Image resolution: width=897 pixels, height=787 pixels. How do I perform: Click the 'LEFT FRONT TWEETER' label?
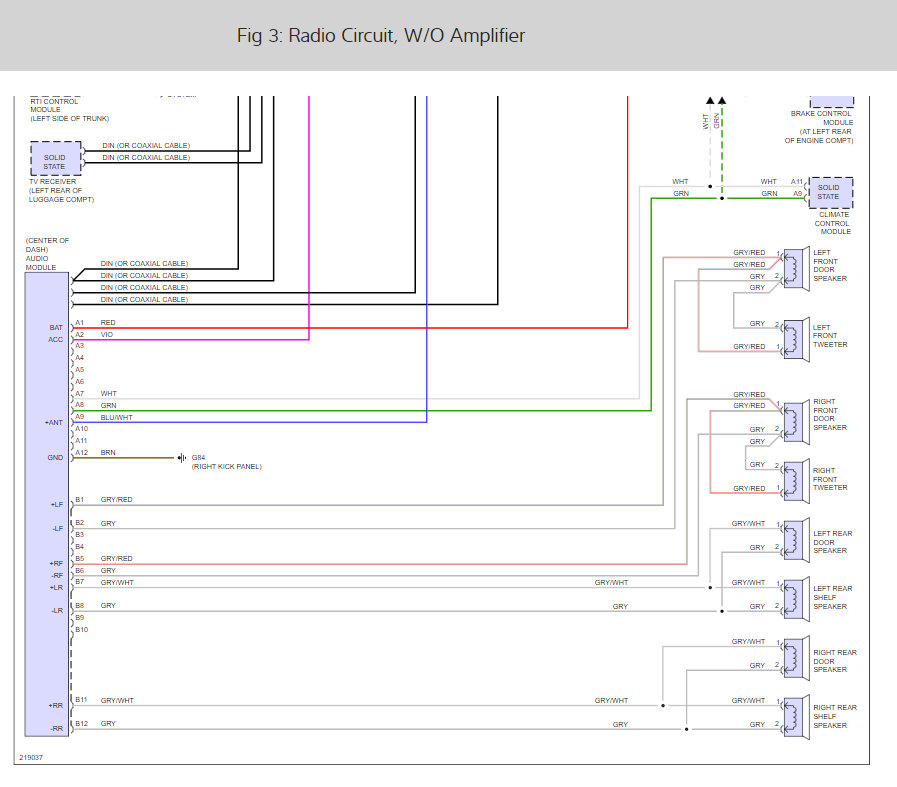pyautogui.click(x=830, y=336)
